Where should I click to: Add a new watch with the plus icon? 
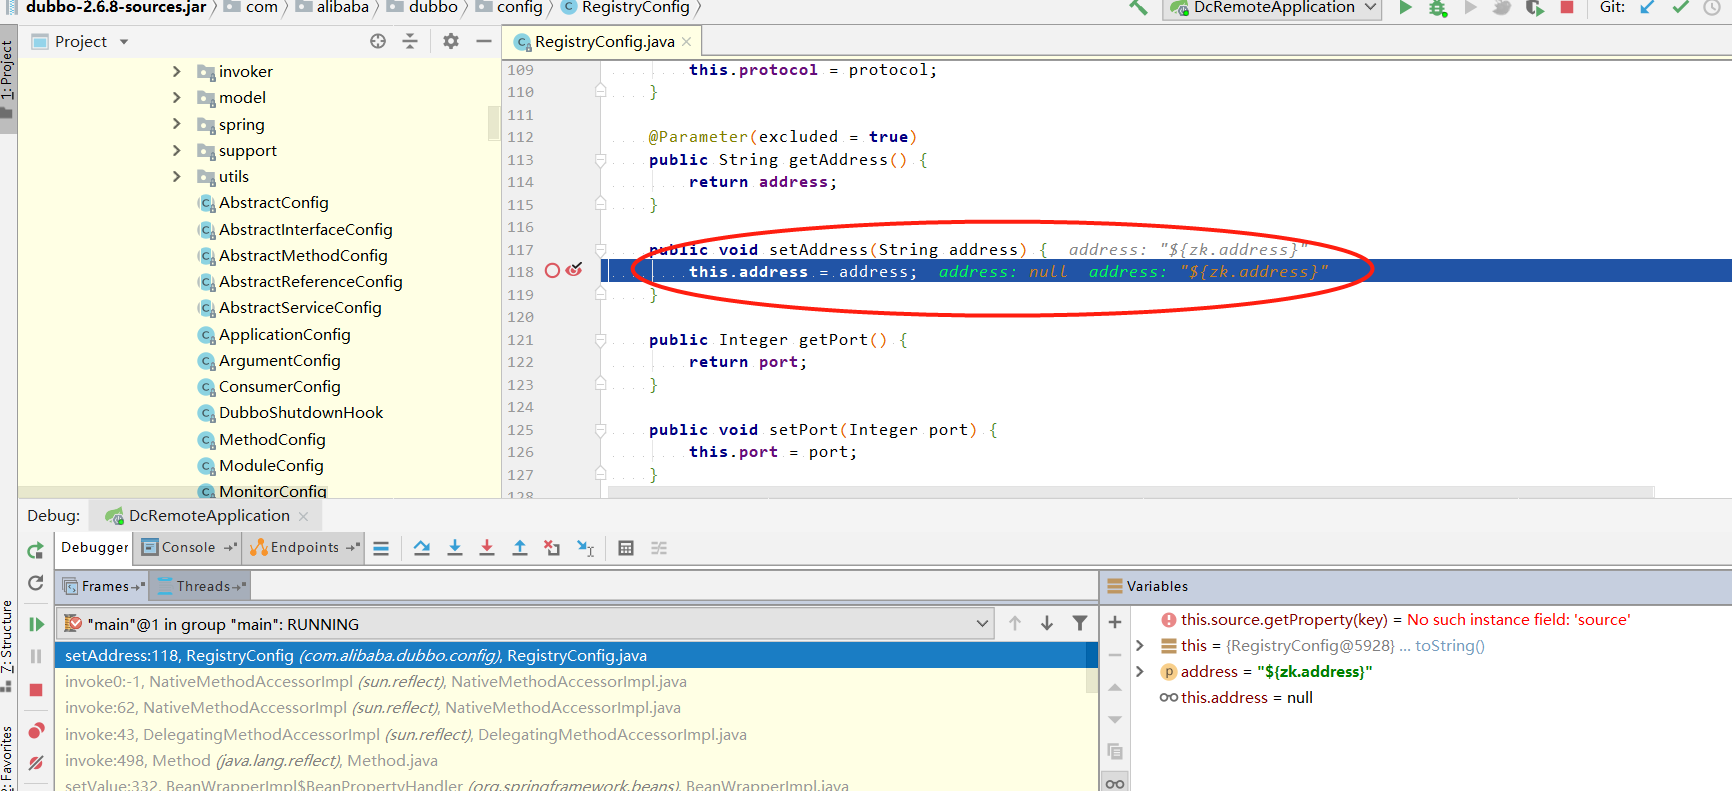[x=1115, y=622]
